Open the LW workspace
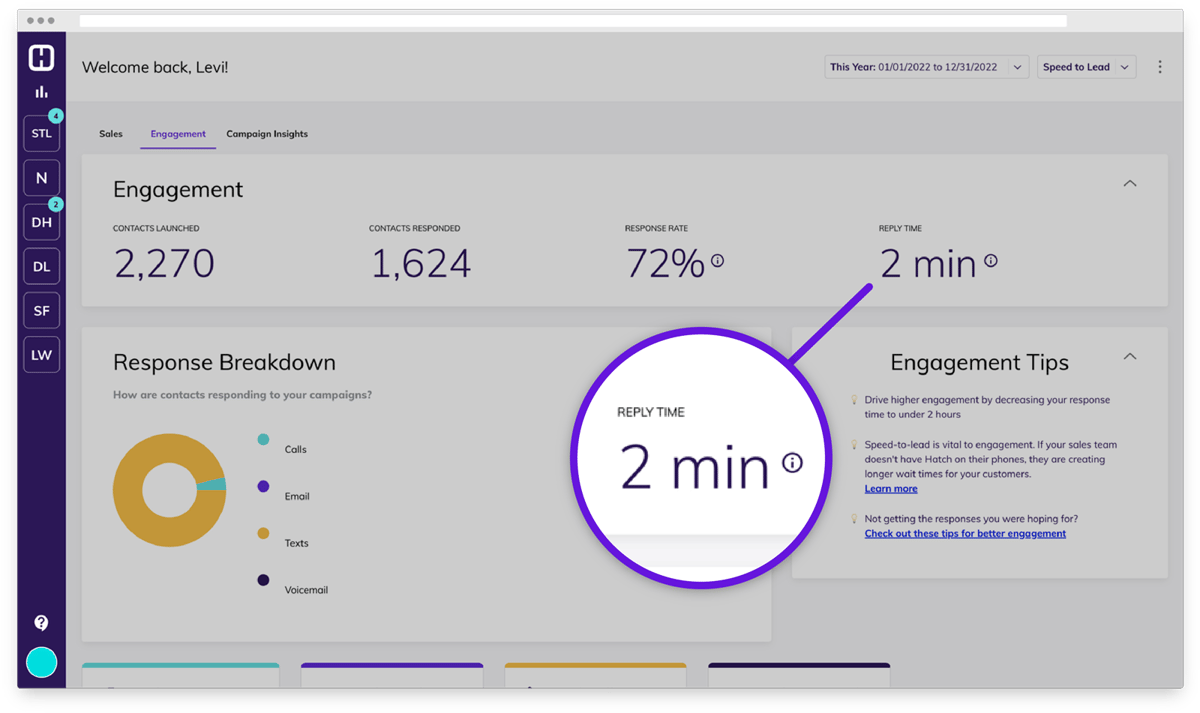This screenshot has width=1200, height=713. coord(41,355)
